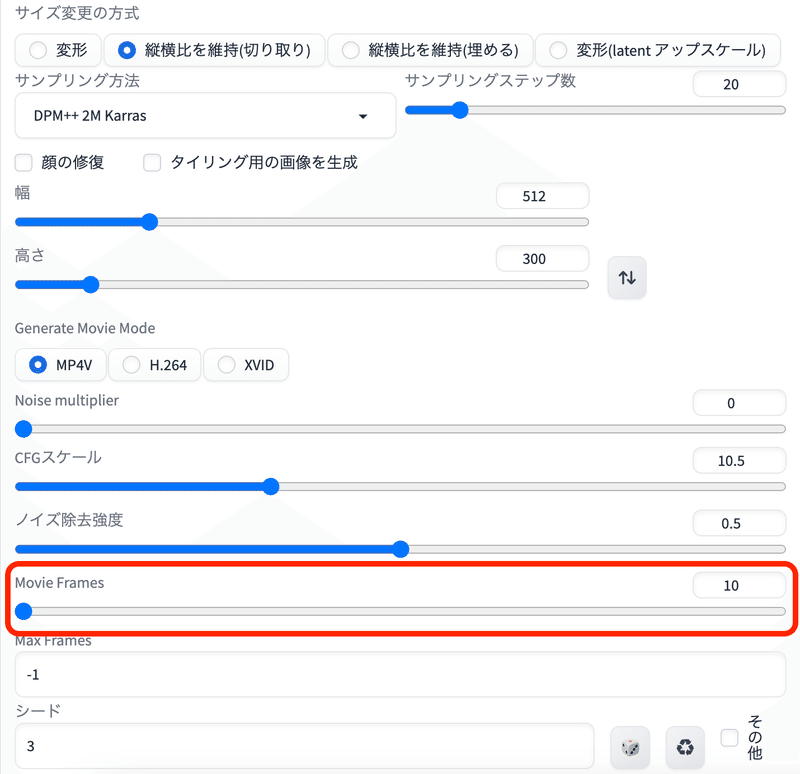Click the サンプリングステップ数 slider handle
Viewport: 800px width, 774px height.
pos(460,110)
